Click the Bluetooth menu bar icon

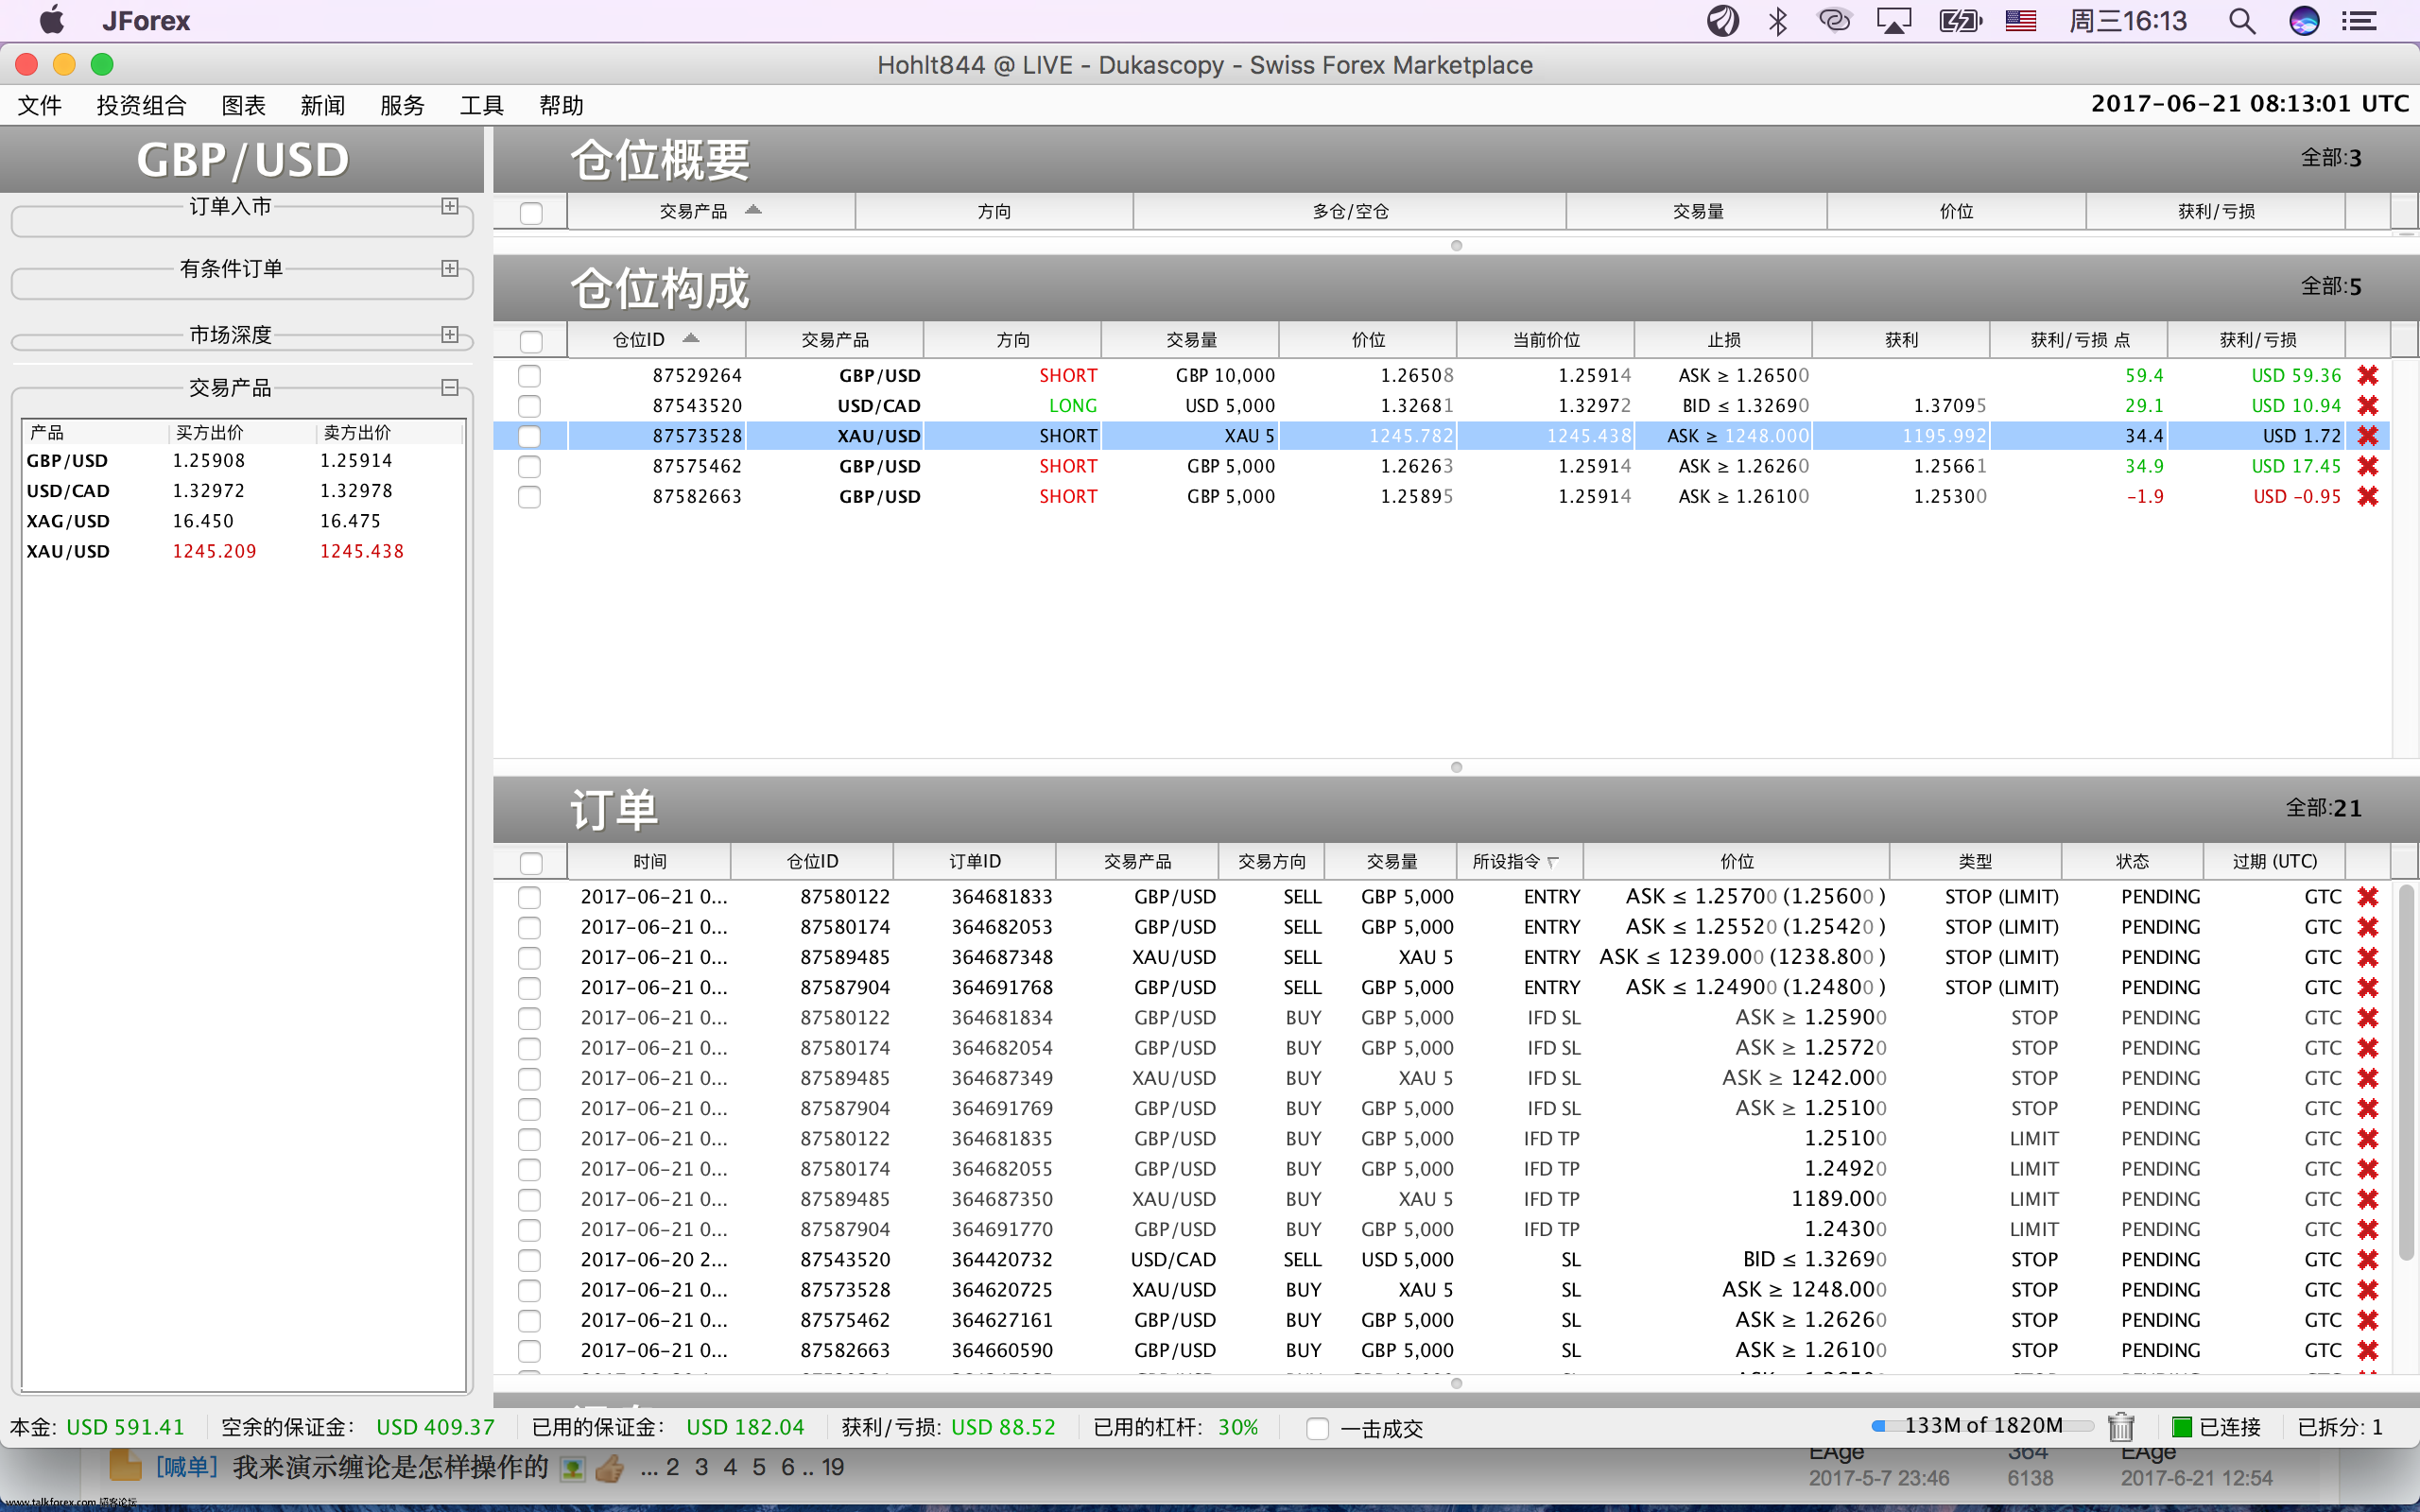pos(1778,21)
